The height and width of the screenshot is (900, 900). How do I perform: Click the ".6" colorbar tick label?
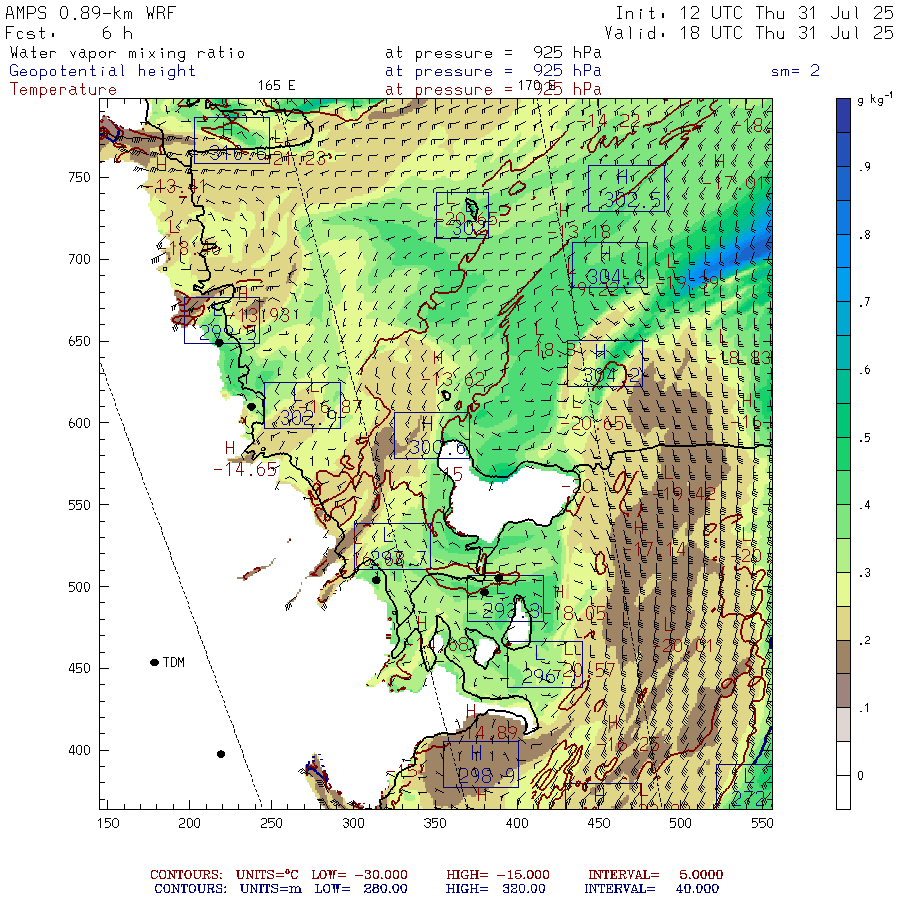coord(864,370)
